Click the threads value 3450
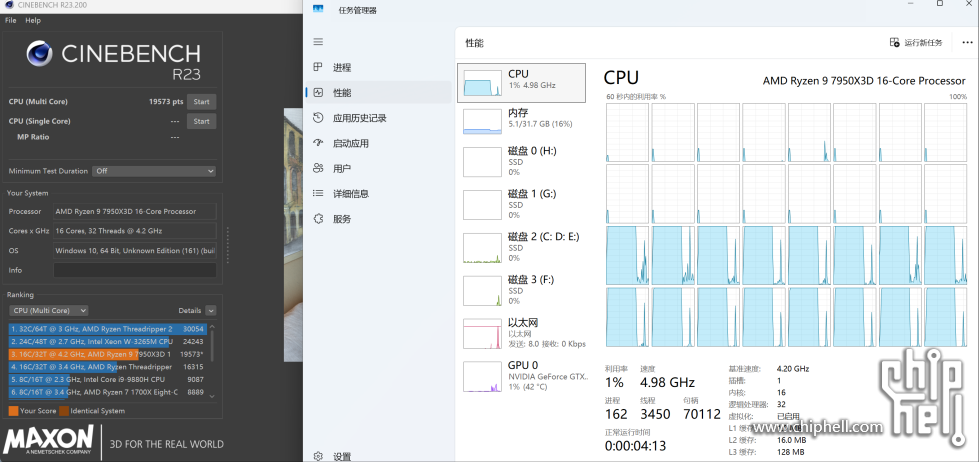 [655, 414]
